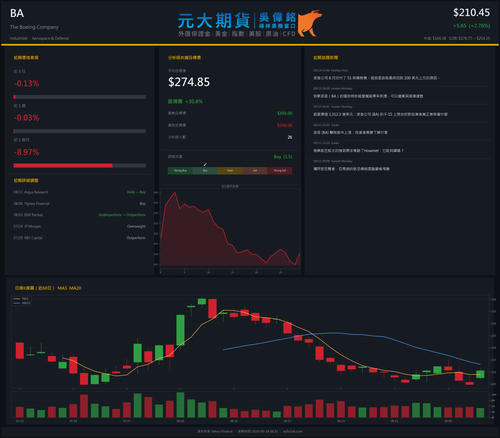This screenshot has width=500, height=438.
Task: Click the orange bull logo icon
Action: [x=310, y=23]
